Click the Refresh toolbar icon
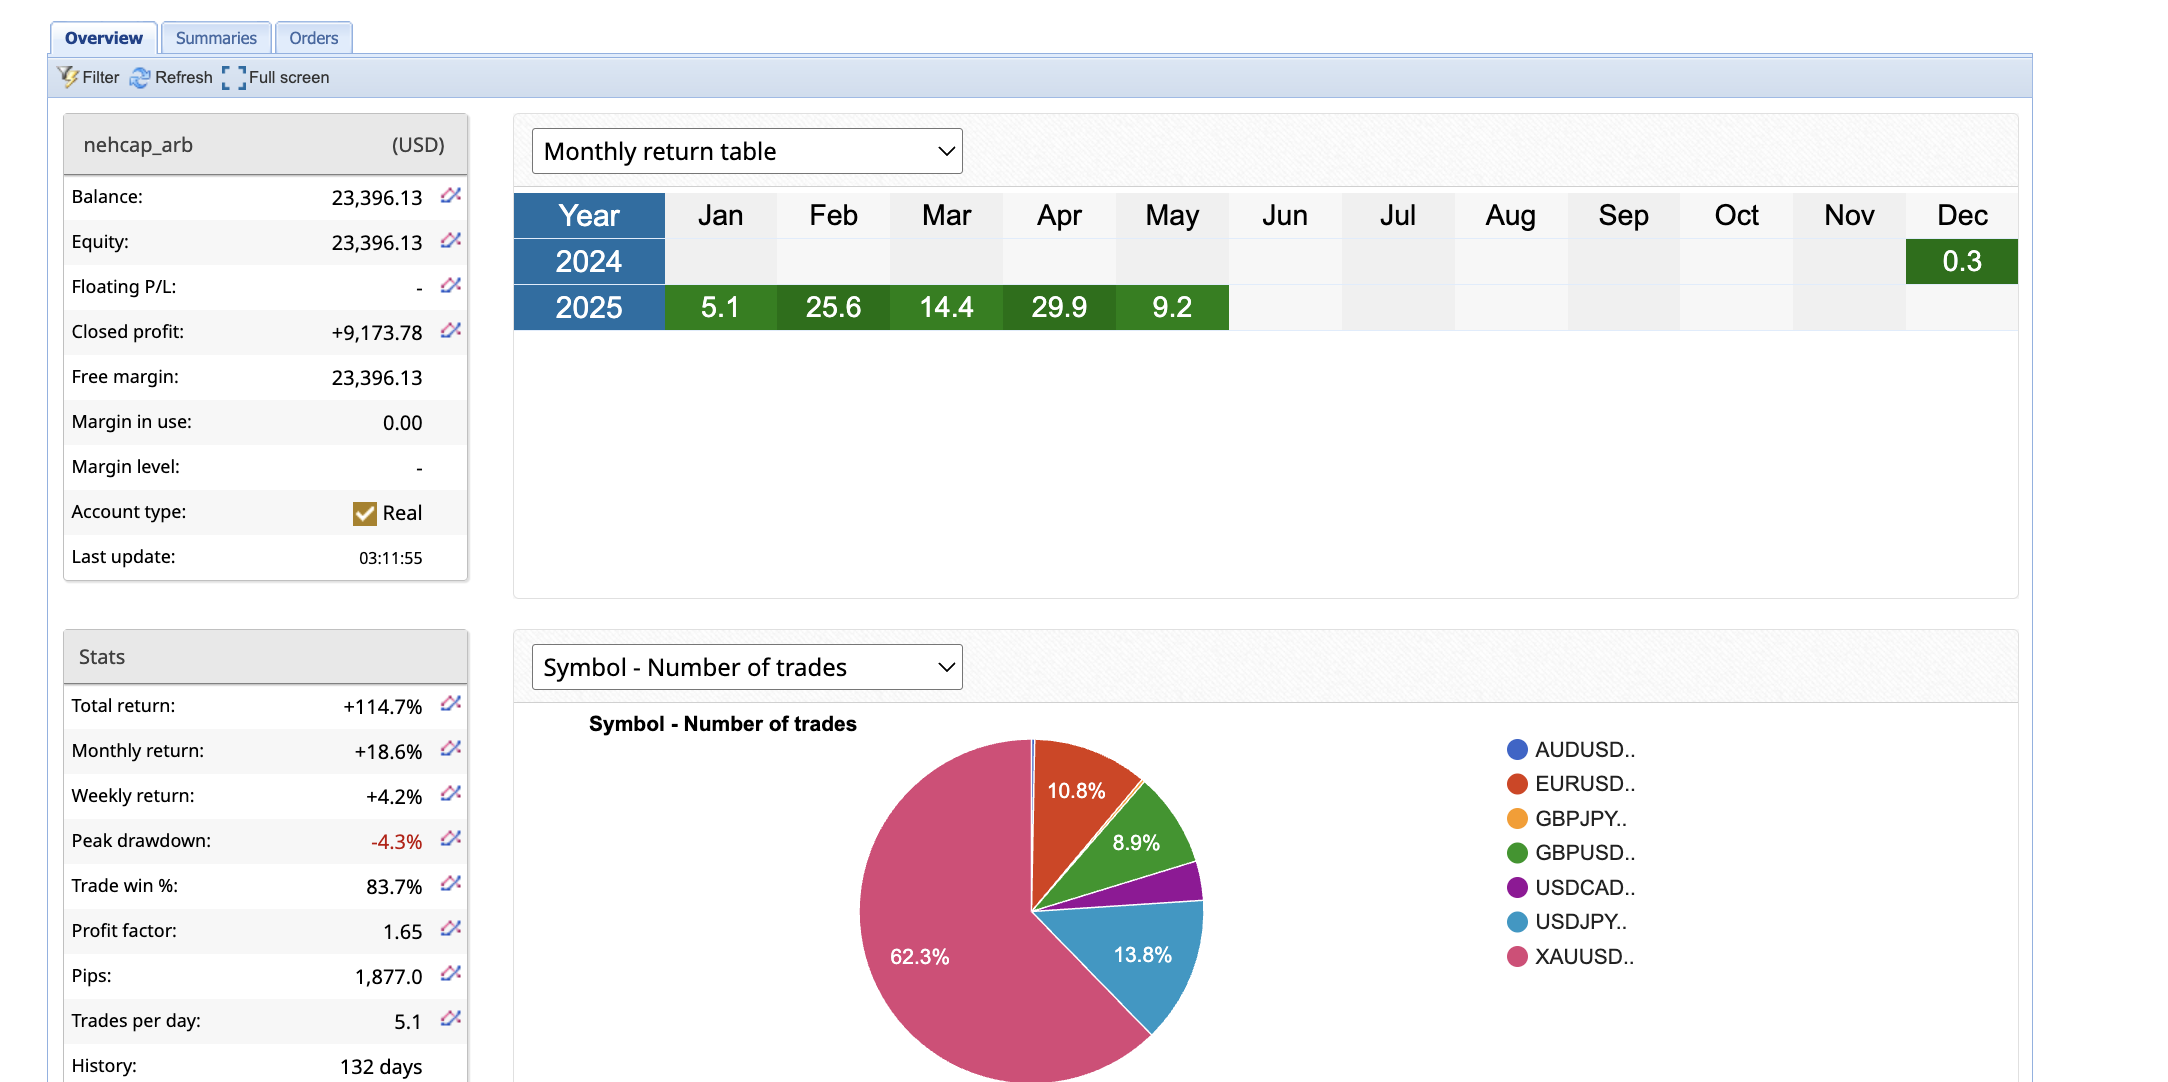The image size is (2168, 1082). 140,77
